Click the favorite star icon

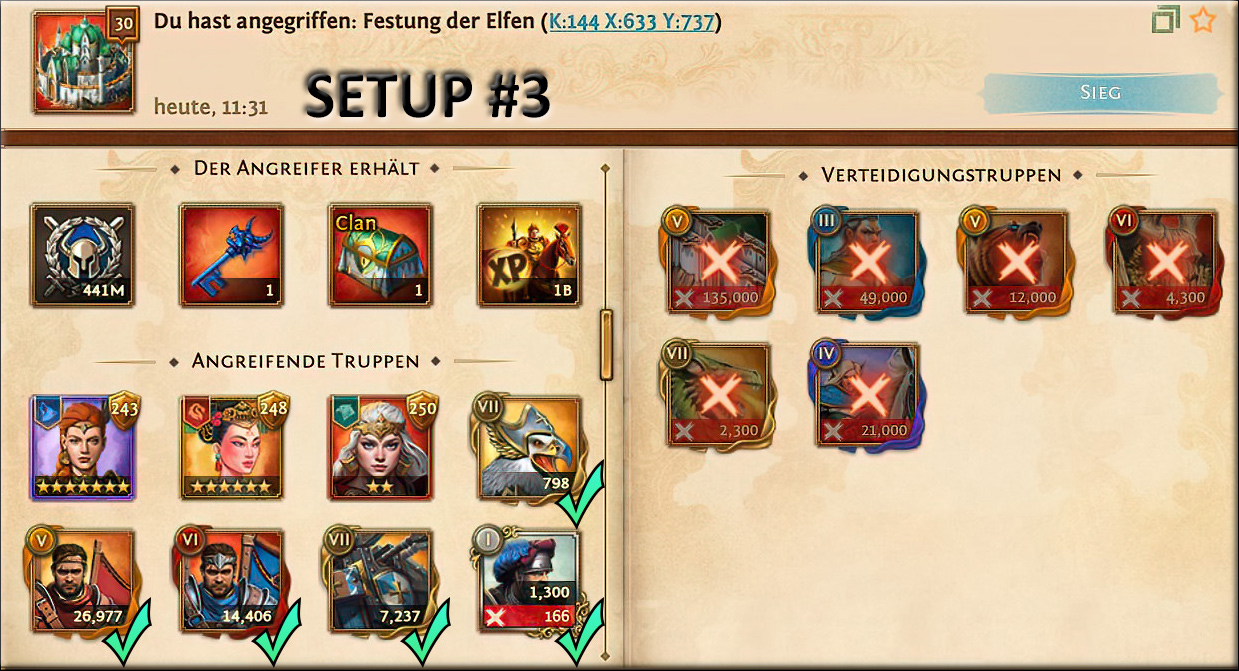click(1203, 20)
